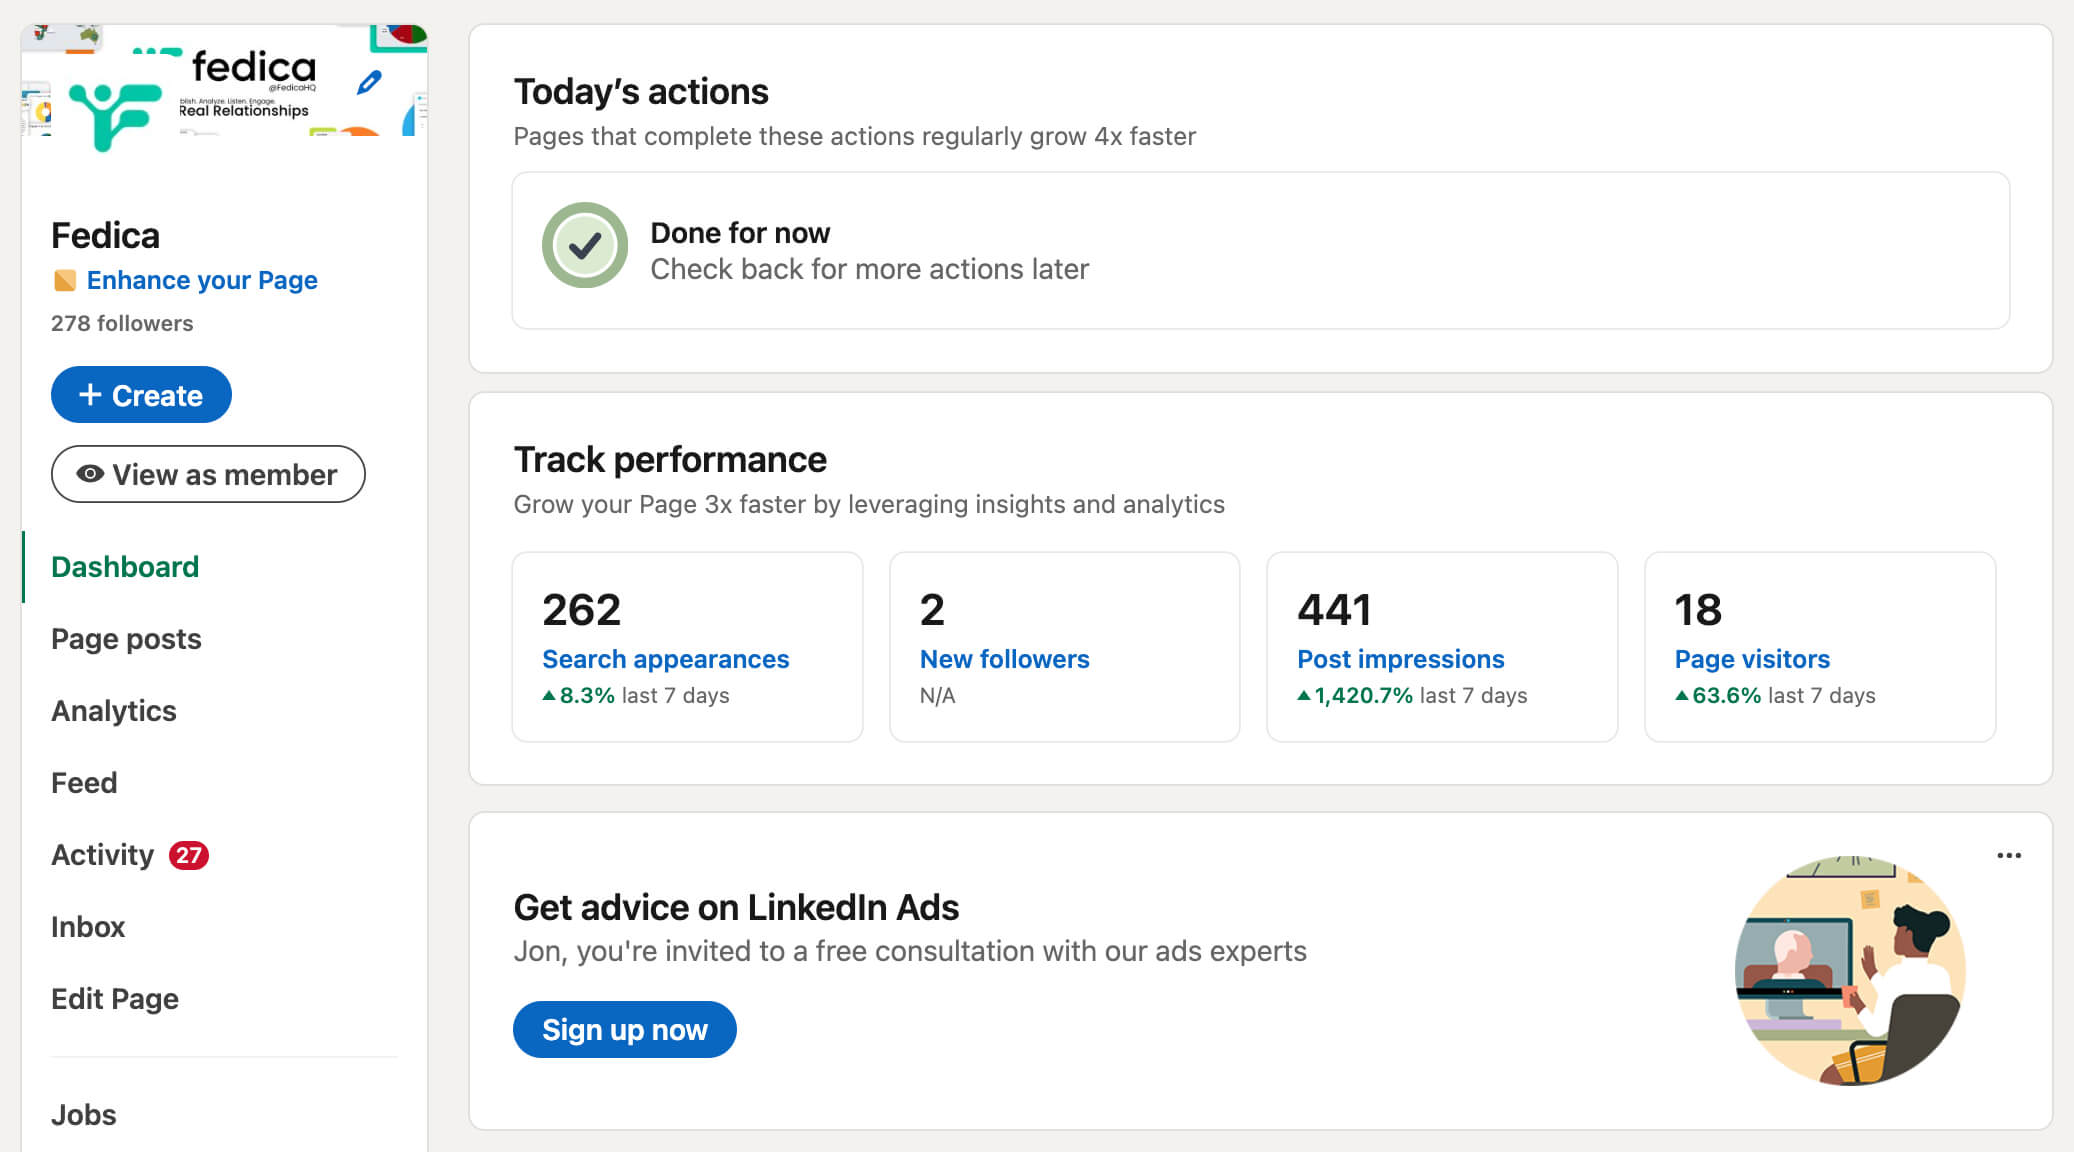Navigate to Edit Page in sidebar

click(115, 999)
